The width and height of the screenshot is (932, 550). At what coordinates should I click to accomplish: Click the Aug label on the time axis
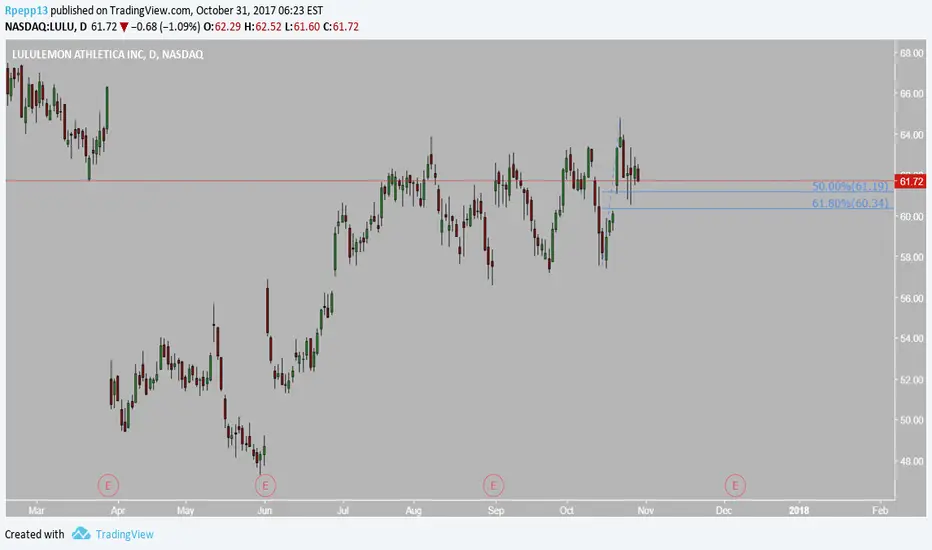point(414,510)
